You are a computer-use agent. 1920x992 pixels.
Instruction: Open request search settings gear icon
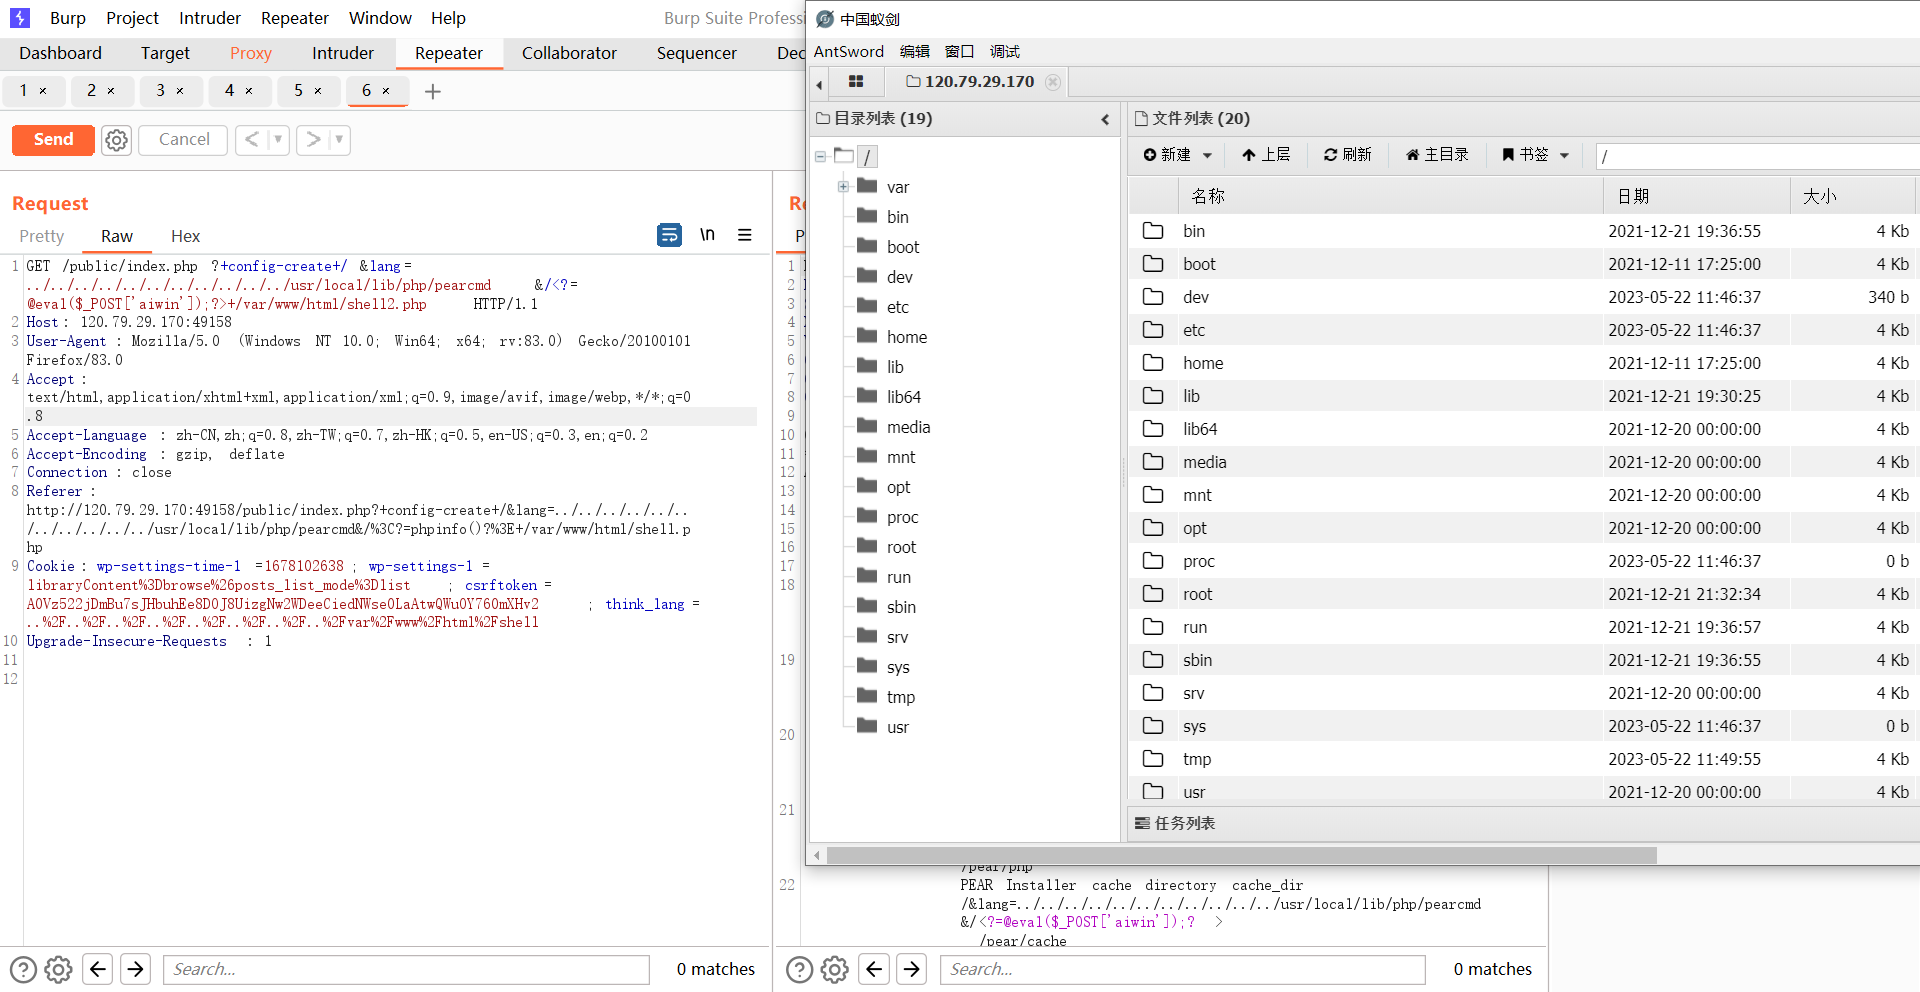(x=59, y=969)
